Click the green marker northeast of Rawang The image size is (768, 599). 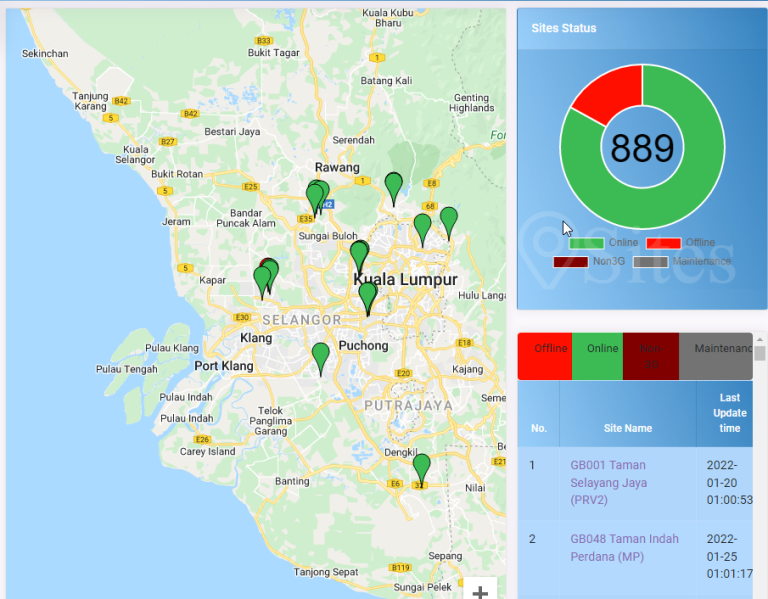click(394, 185)
